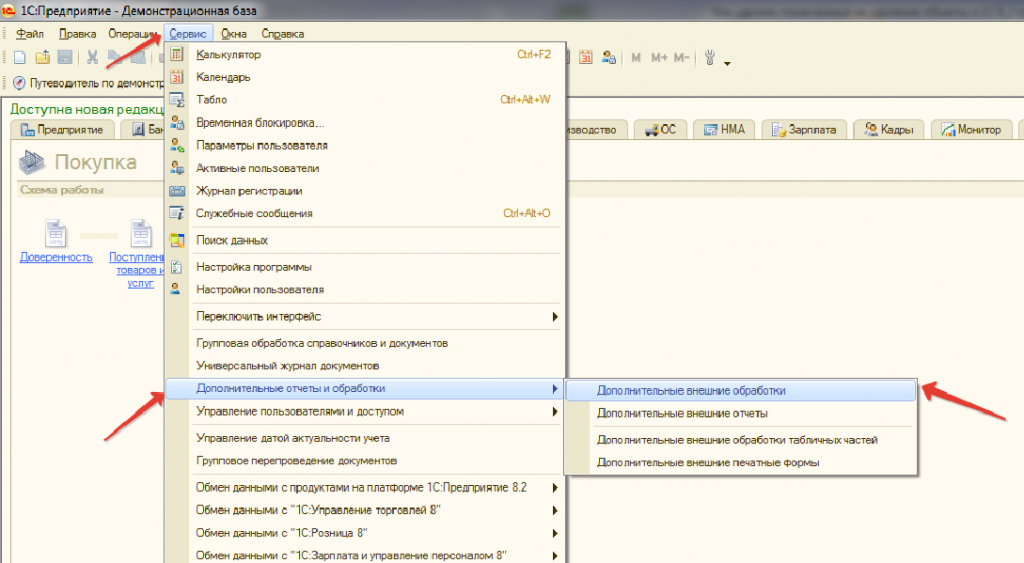Click the Cut scissors icon
This screenshot has height=563, width=1024.
tap(92, 58)
